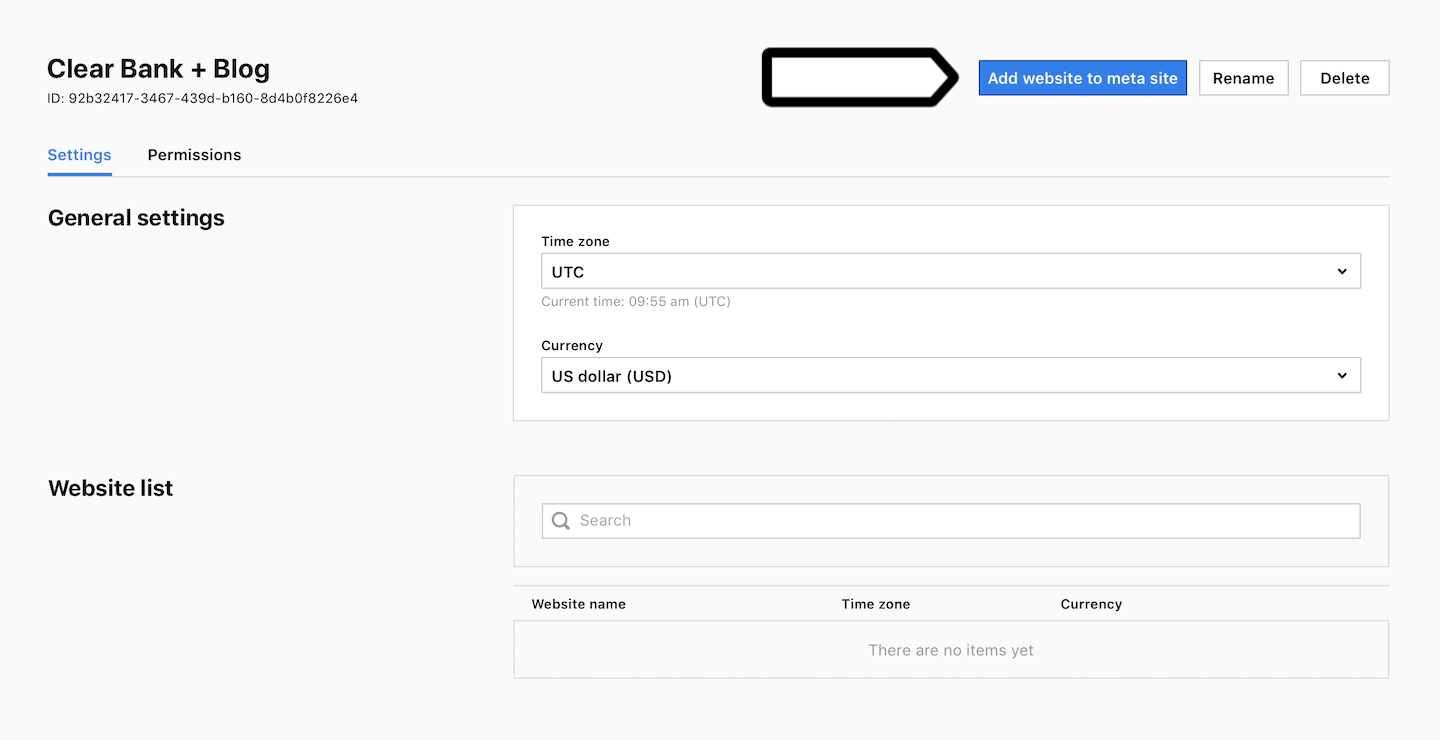
Task: Sort by Website name column header
Action: pos(578,604)
